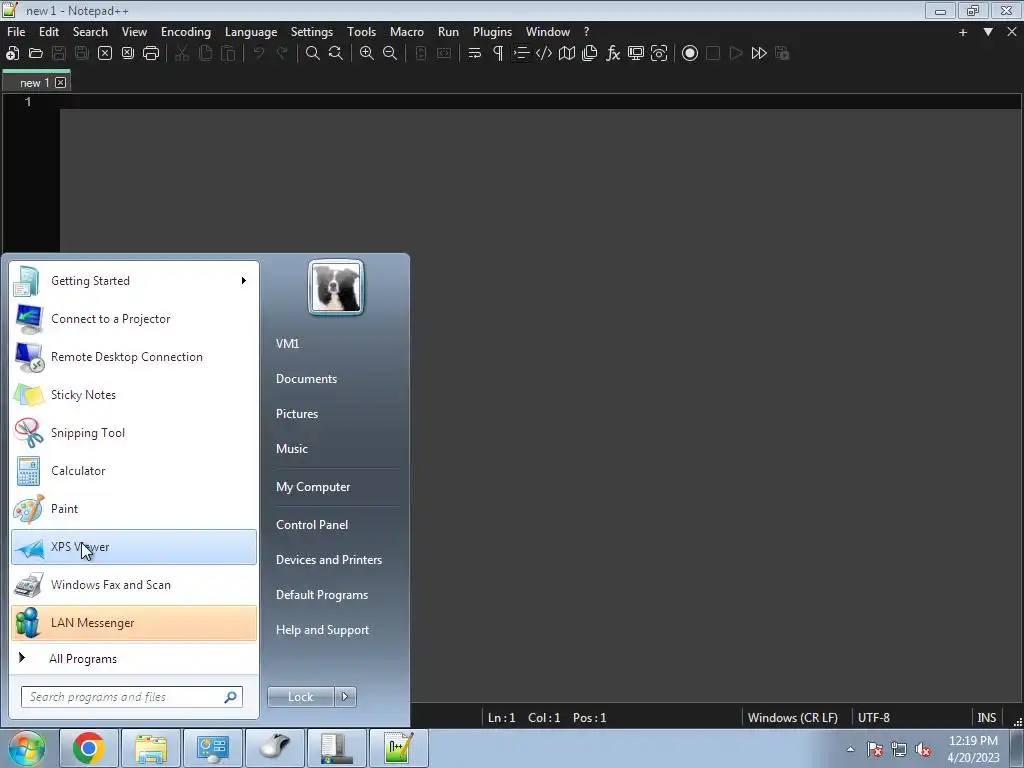The height and width of the screenshot is (768, 1024).
Task: Click the Open file folder icon
Action: [36, 54]
